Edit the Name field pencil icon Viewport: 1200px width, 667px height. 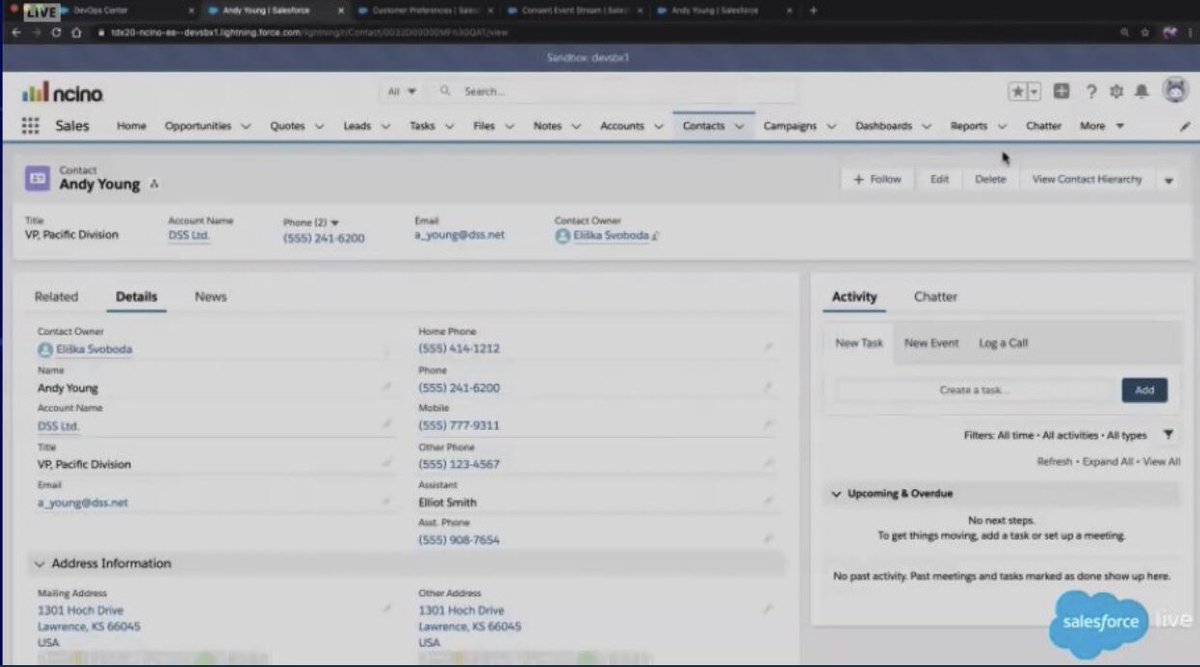(x=387, y=386)
